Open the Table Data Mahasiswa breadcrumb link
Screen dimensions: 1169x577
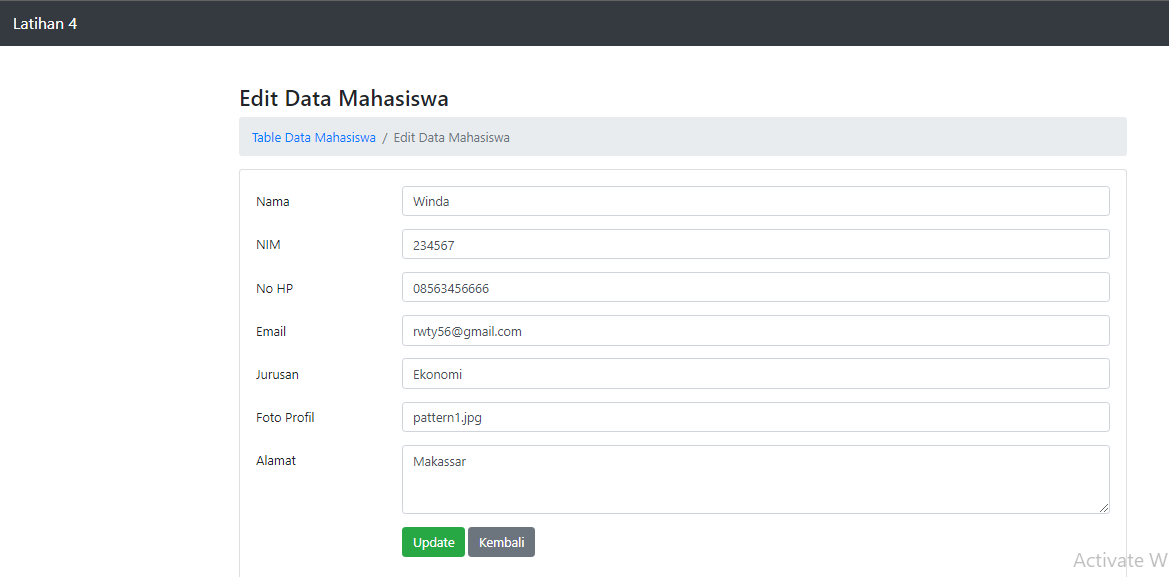pyautogui.click(x=313, y=137)
